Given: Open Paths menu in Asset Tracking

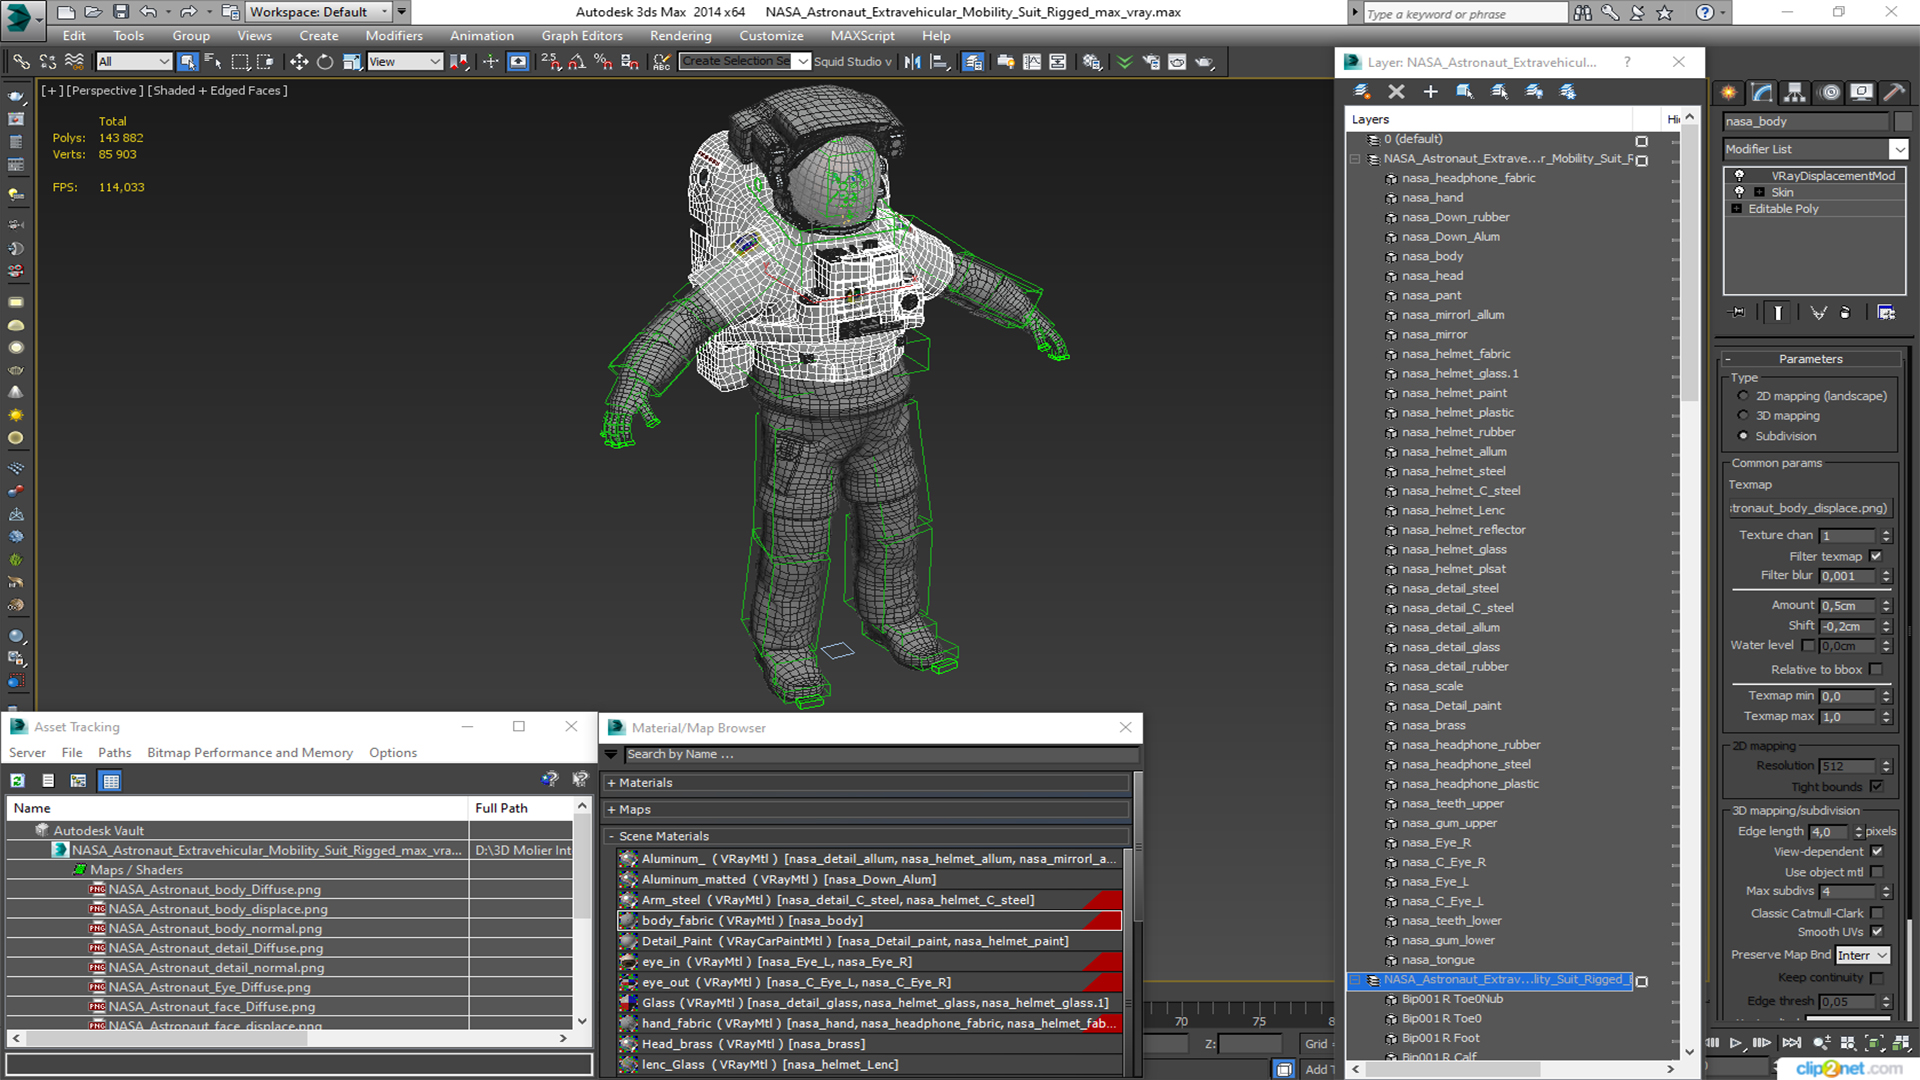Looking at the screenshot, I should (x=114, y=753).
